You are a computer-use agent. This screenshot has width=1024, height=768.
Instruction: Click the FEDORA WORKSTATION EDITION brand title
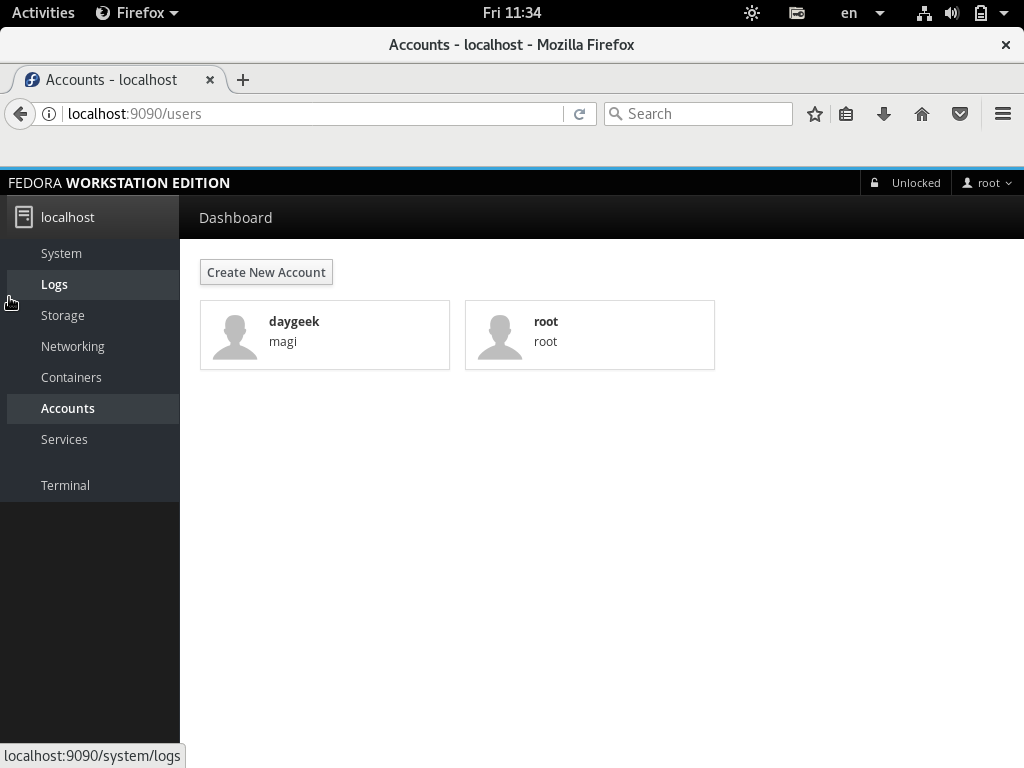click(x=119, y=184)
